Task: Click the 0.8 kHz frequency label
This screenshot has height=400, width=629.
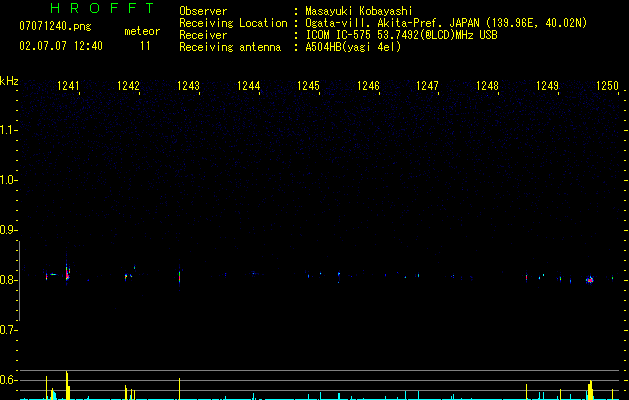Action: (8, 280)
